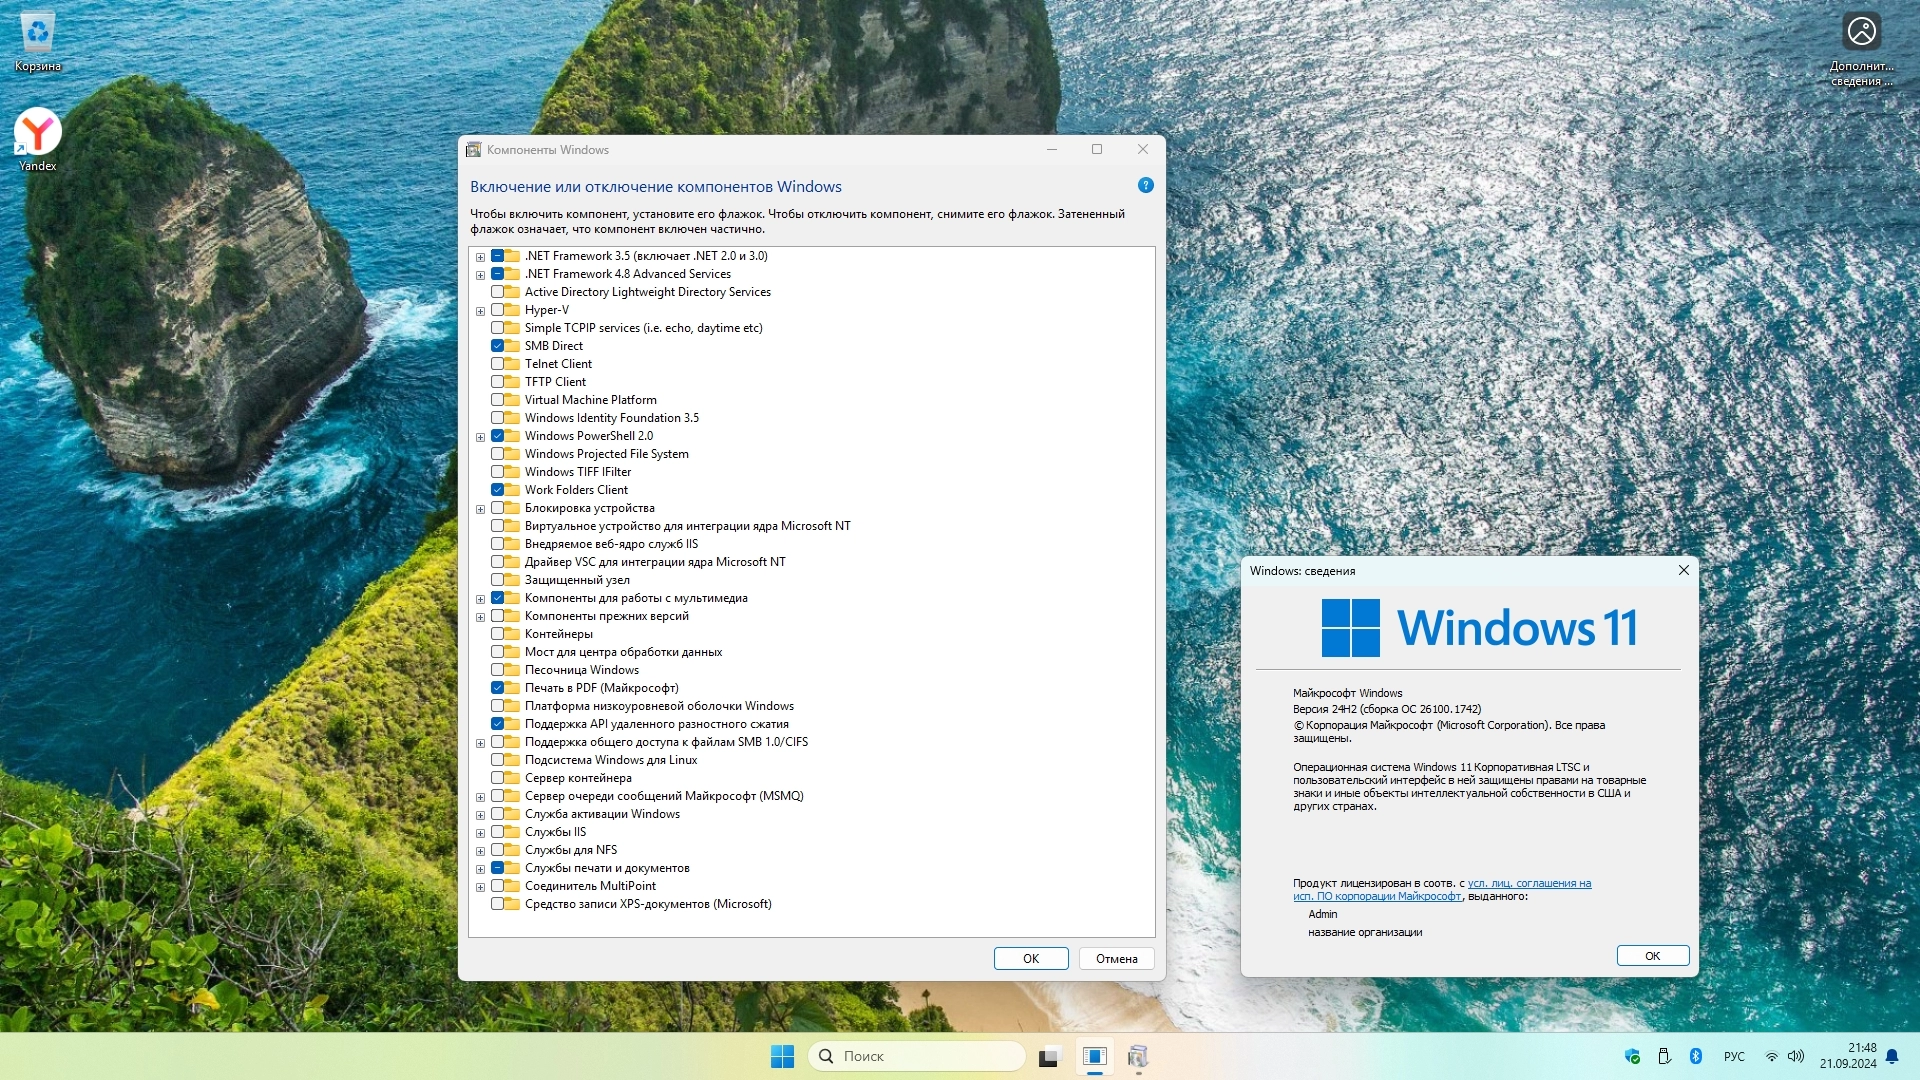Click the volume speaker tray icon
The image size is (1920, 1080).
(x=1796, y=1056)
